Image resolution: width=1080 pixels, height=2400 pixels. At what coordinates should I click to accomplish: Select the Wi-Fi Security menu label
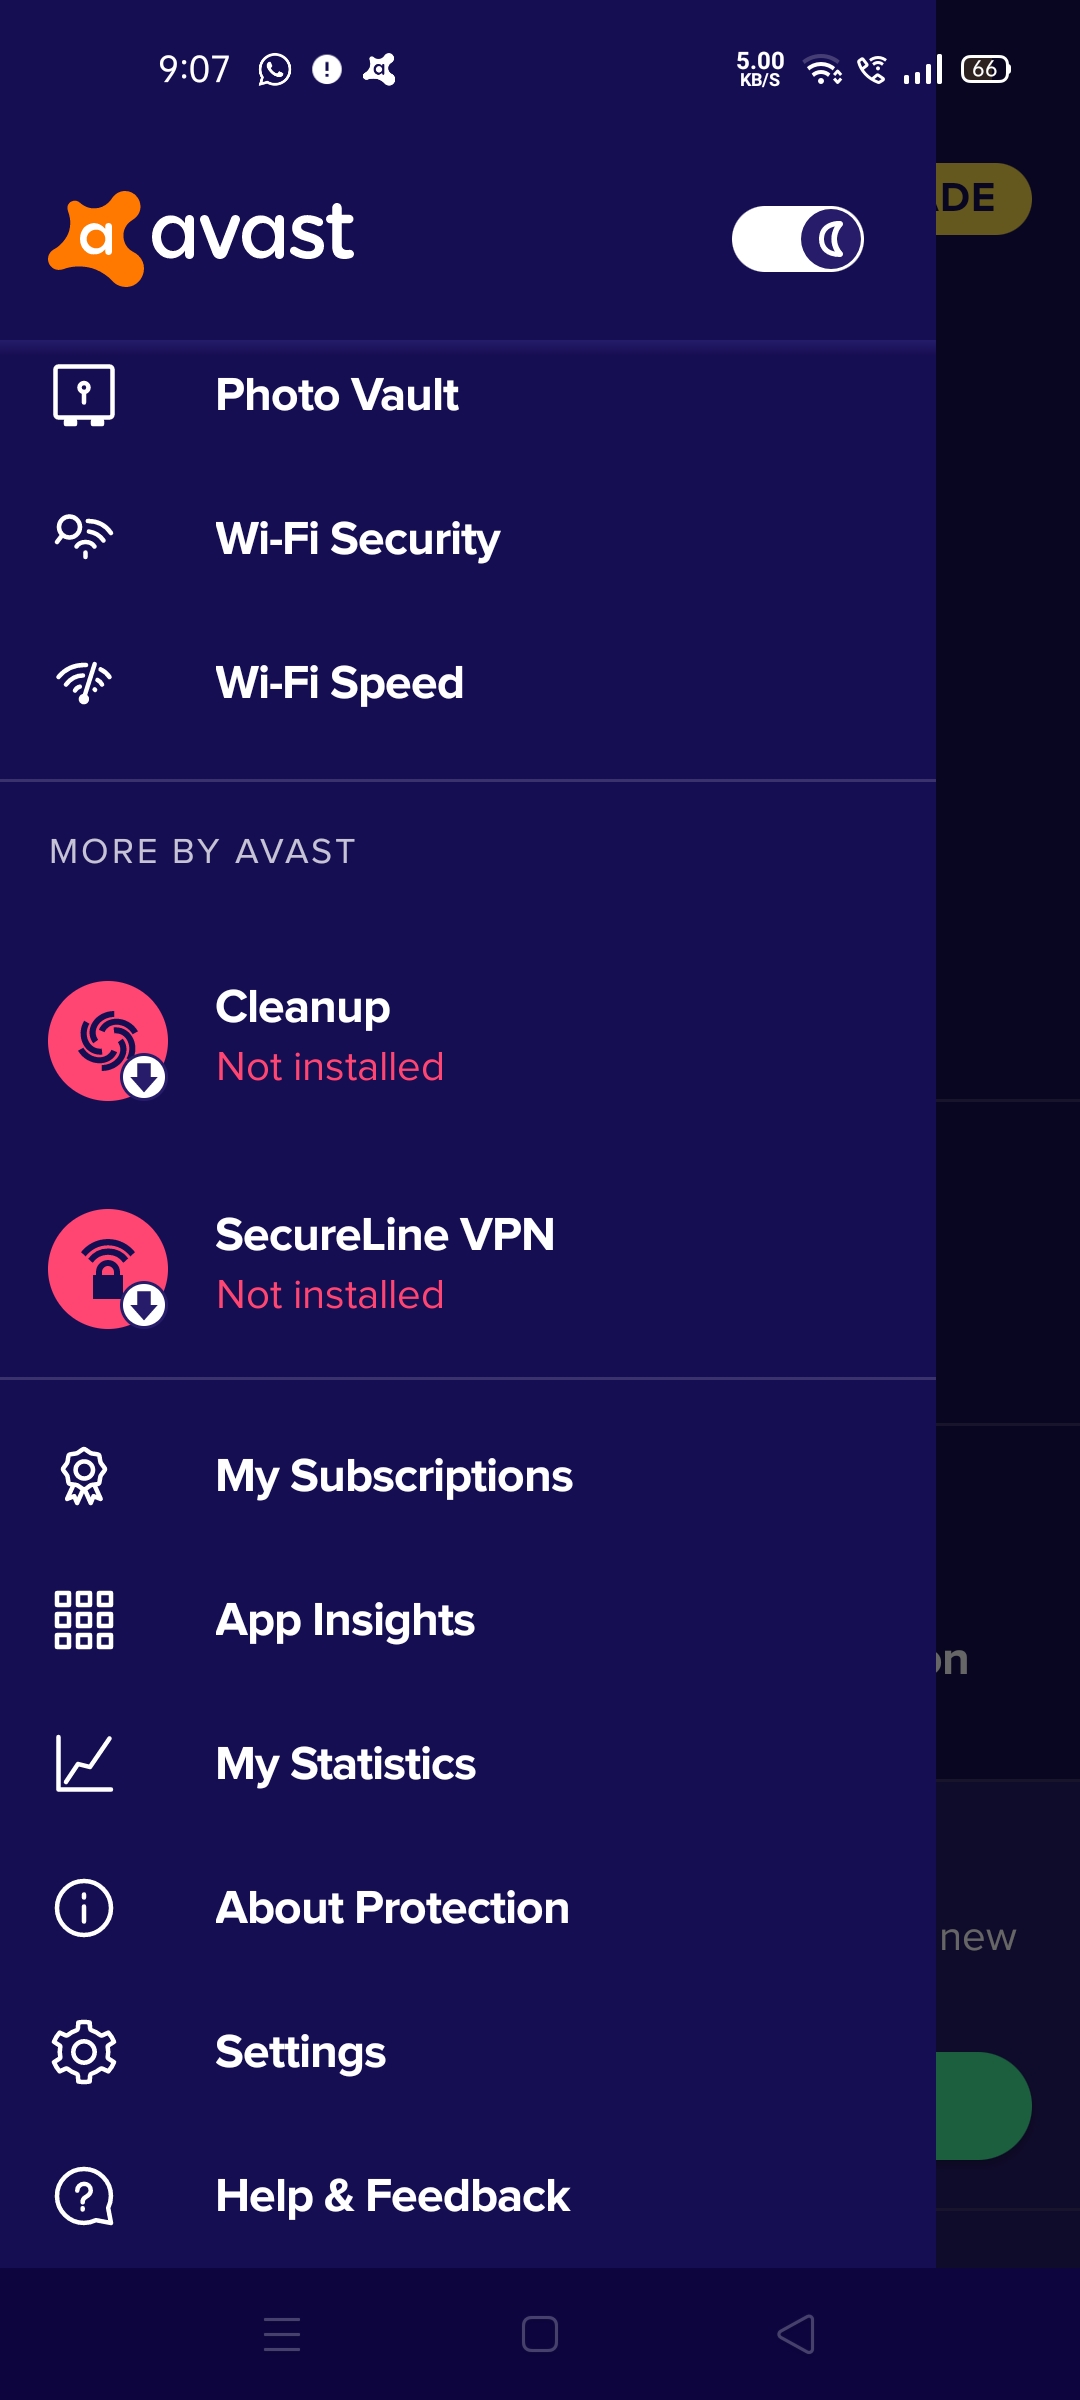(x=358, y=539)
